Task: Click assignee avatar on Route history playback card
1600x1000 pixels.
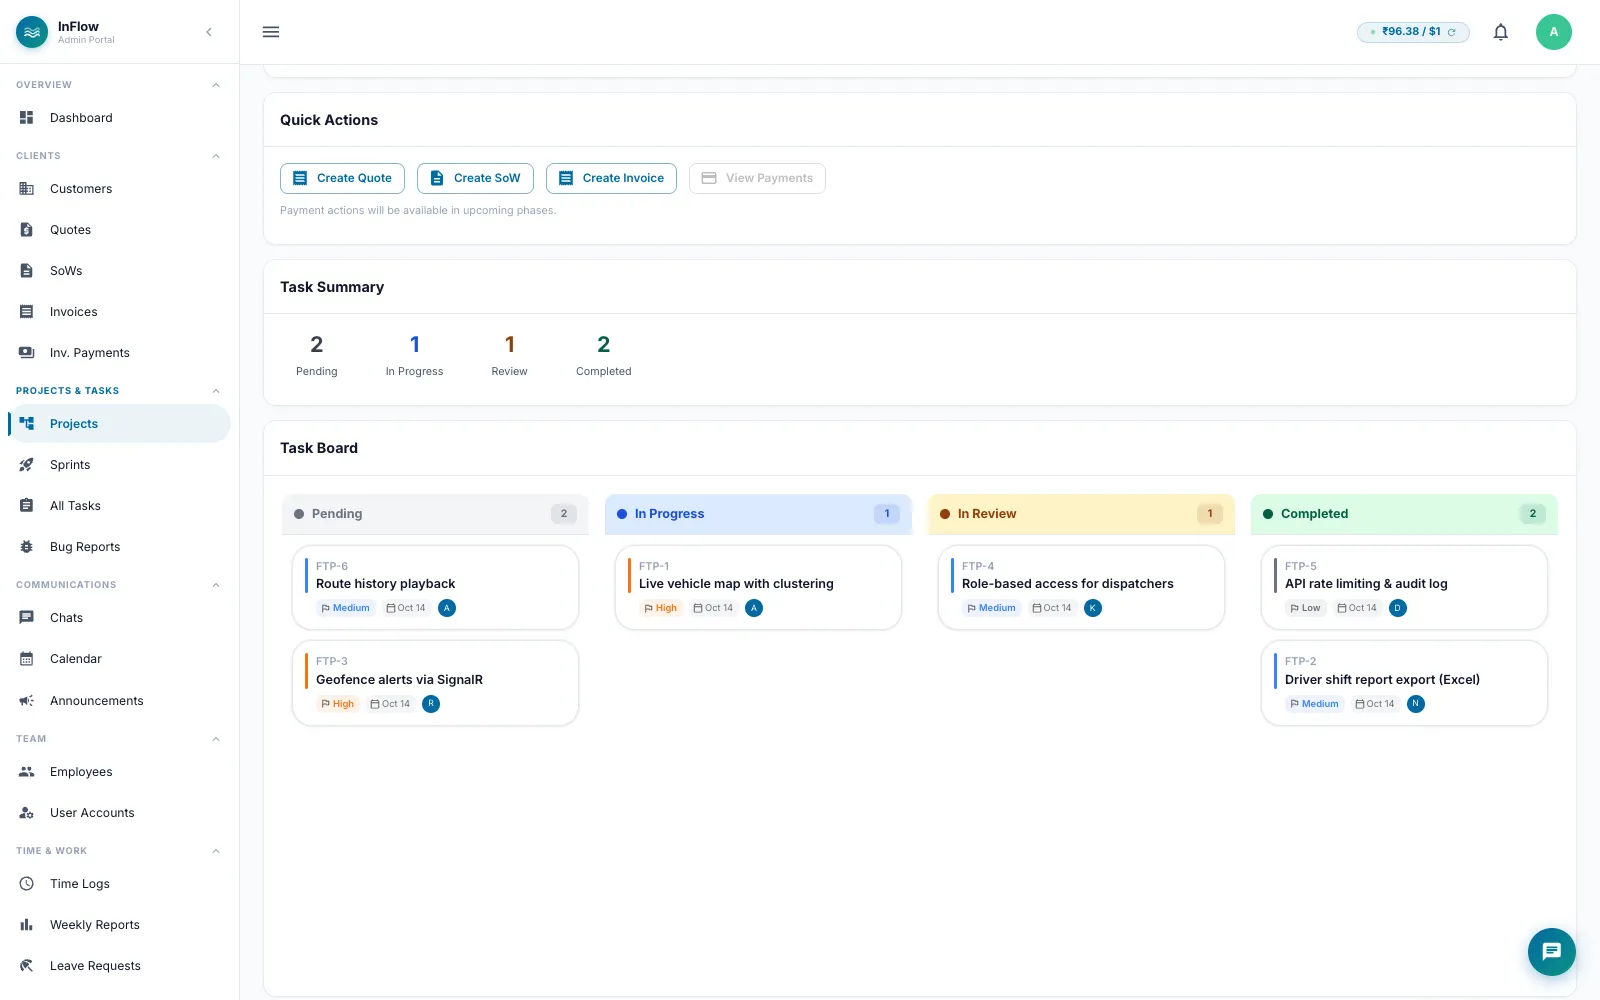Action: click(447, 608)
